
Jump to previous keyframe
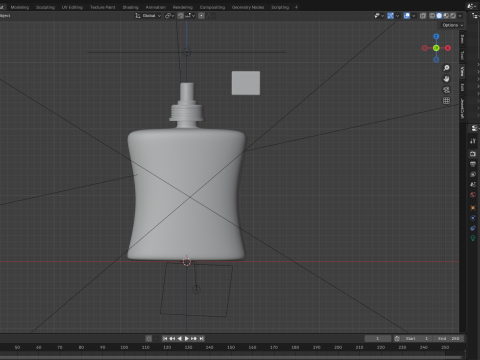point(172,339)
